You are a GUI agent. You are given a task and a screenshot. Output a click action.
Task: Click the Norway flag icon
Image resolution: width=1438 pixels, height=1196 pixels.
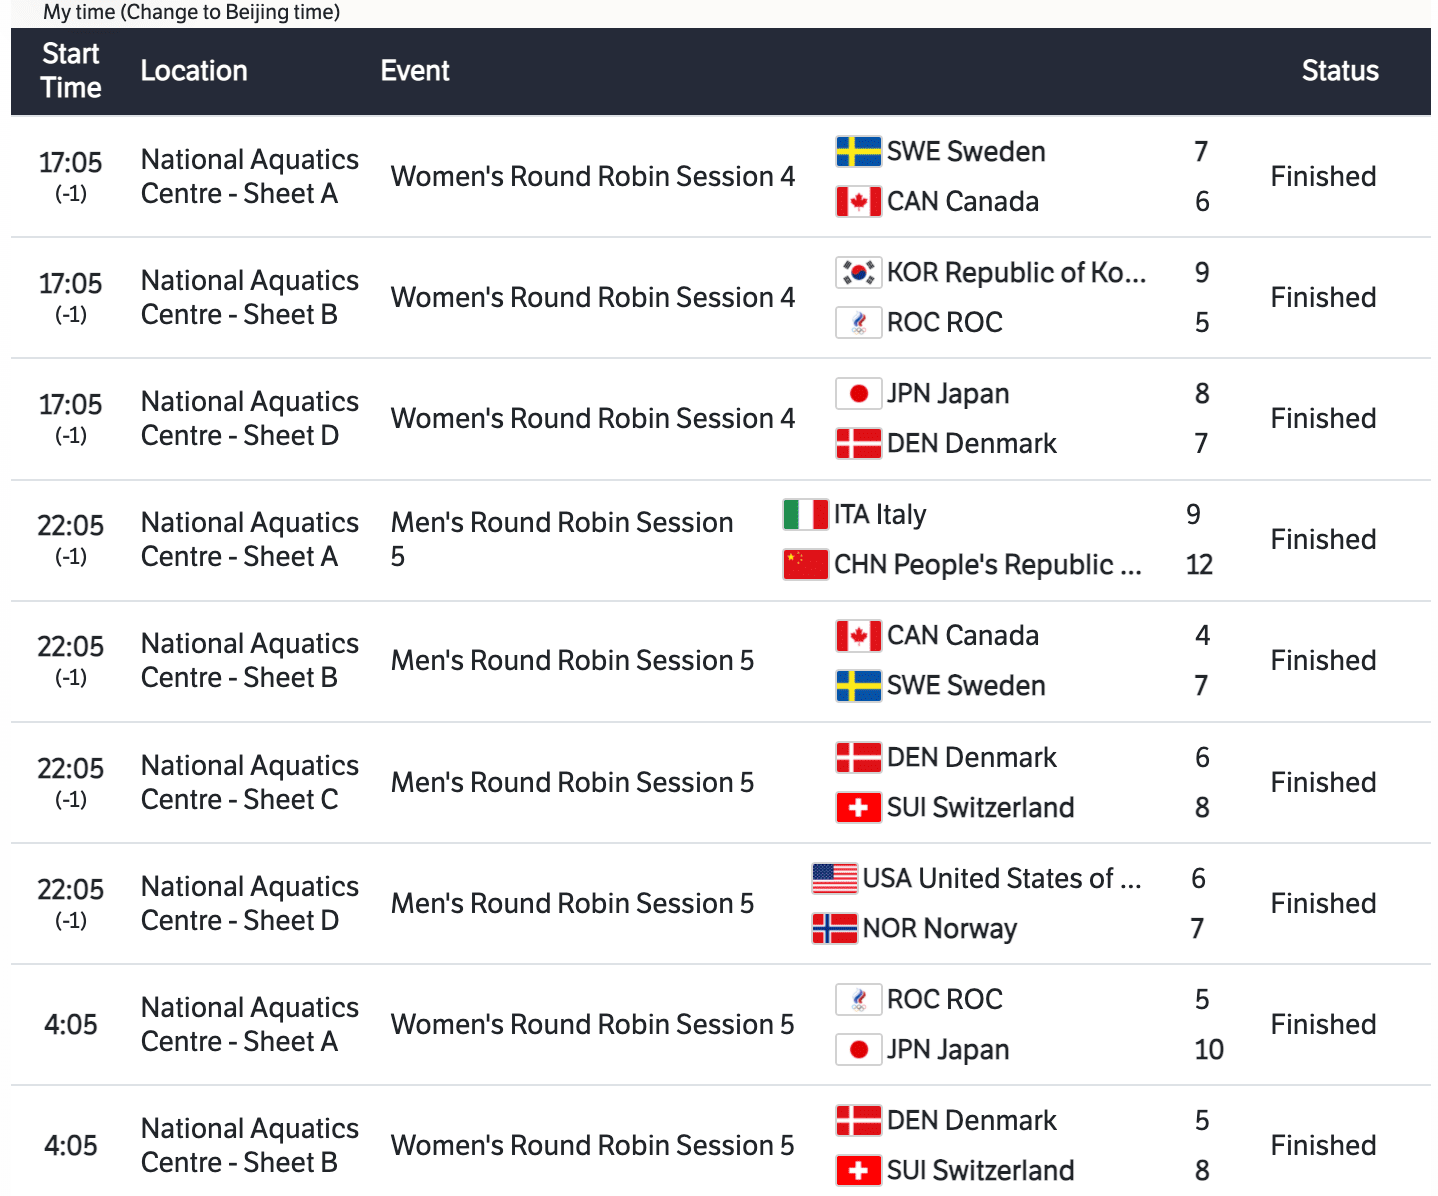point(834,929)
